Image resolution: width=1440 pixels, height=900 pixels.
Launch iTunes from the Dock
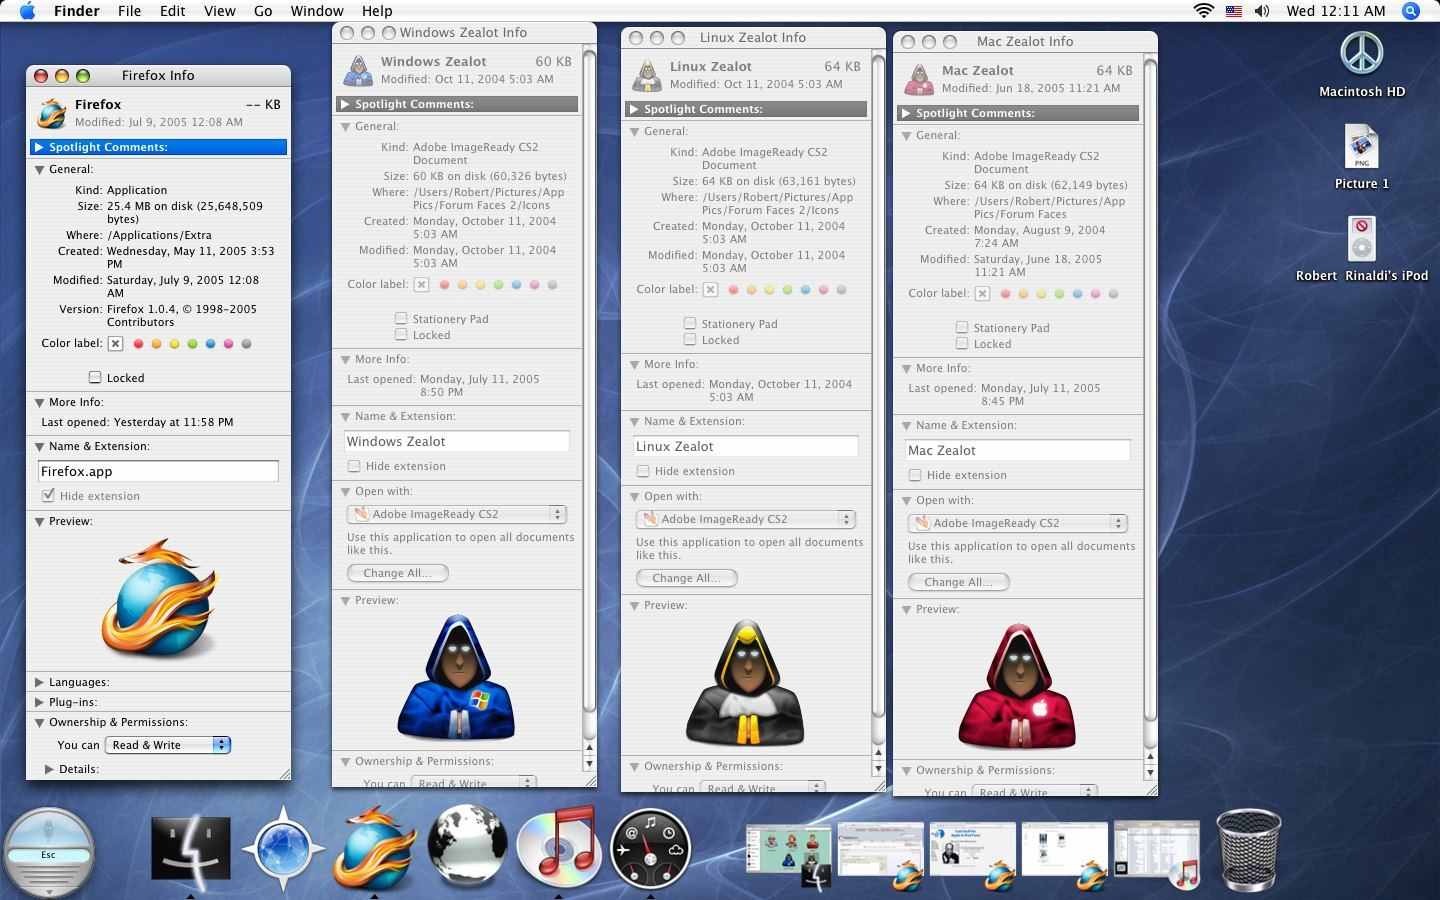coord(558,848)
